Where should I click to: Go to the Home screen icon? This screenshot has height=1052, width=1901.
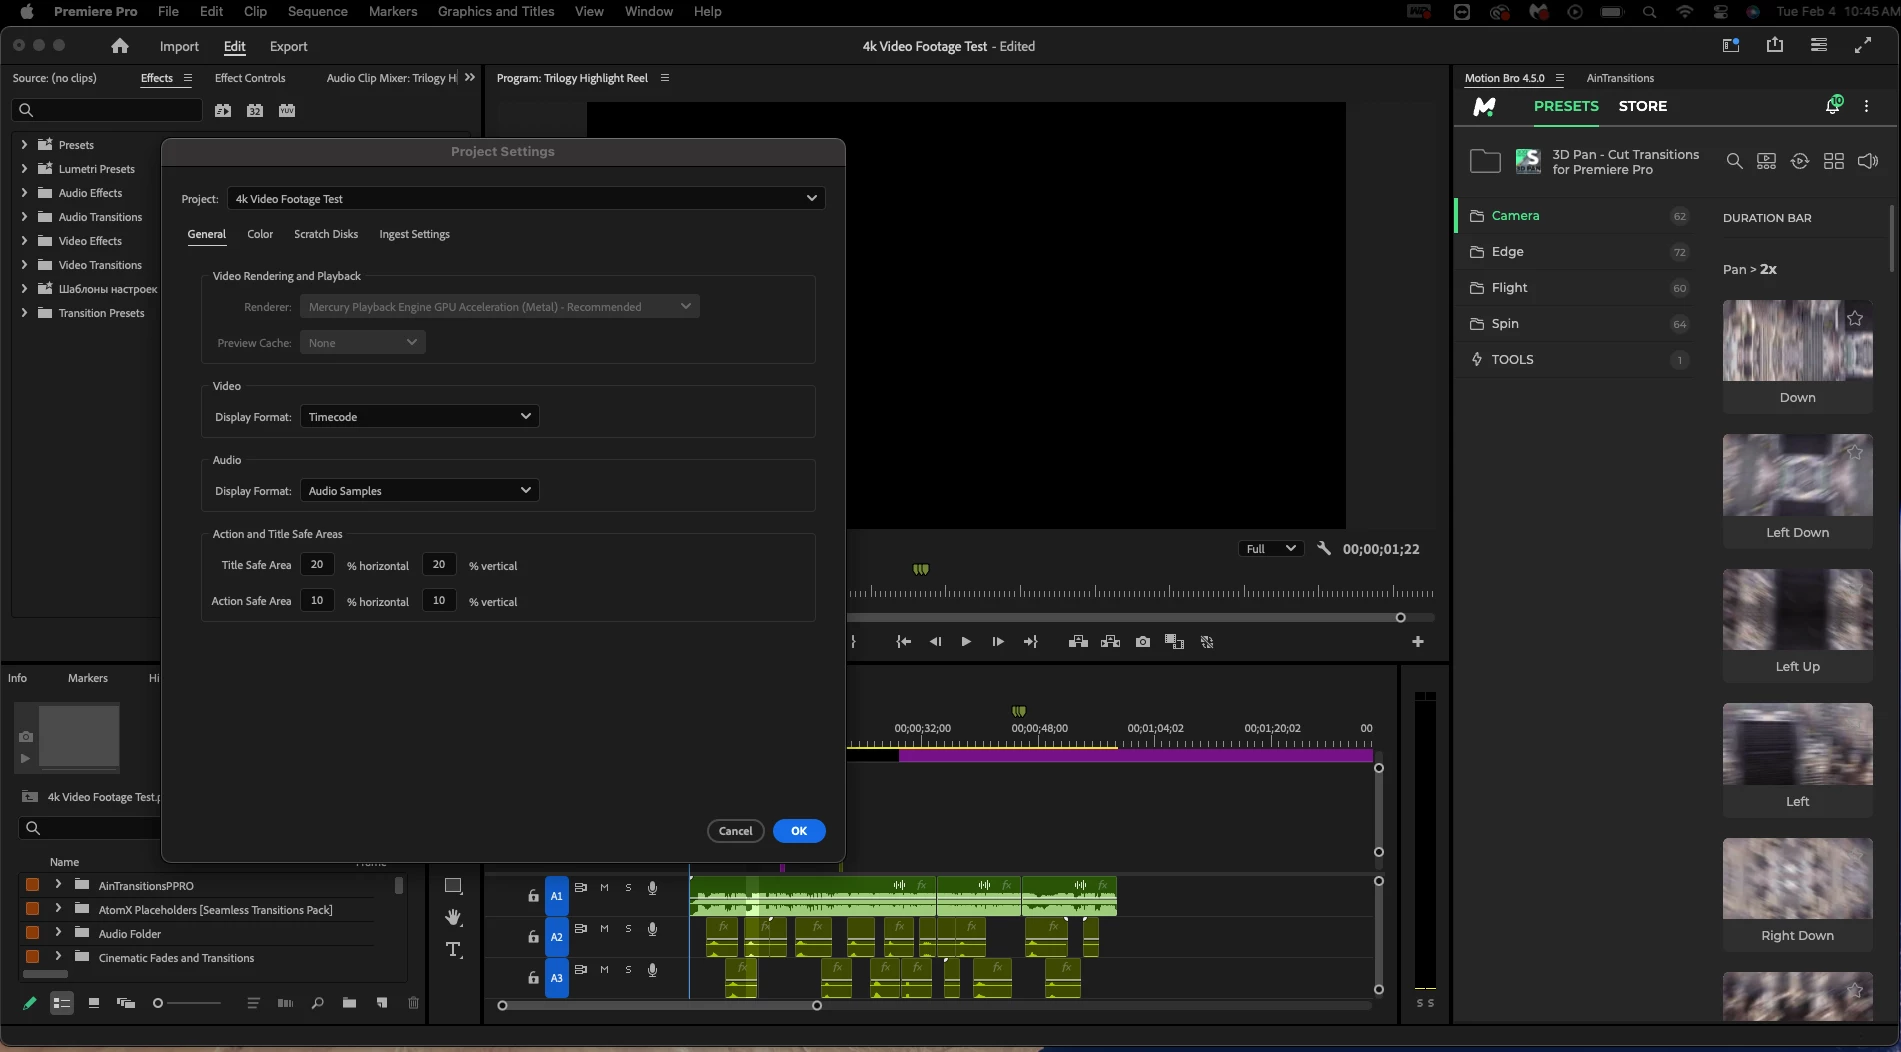point(120,46)
